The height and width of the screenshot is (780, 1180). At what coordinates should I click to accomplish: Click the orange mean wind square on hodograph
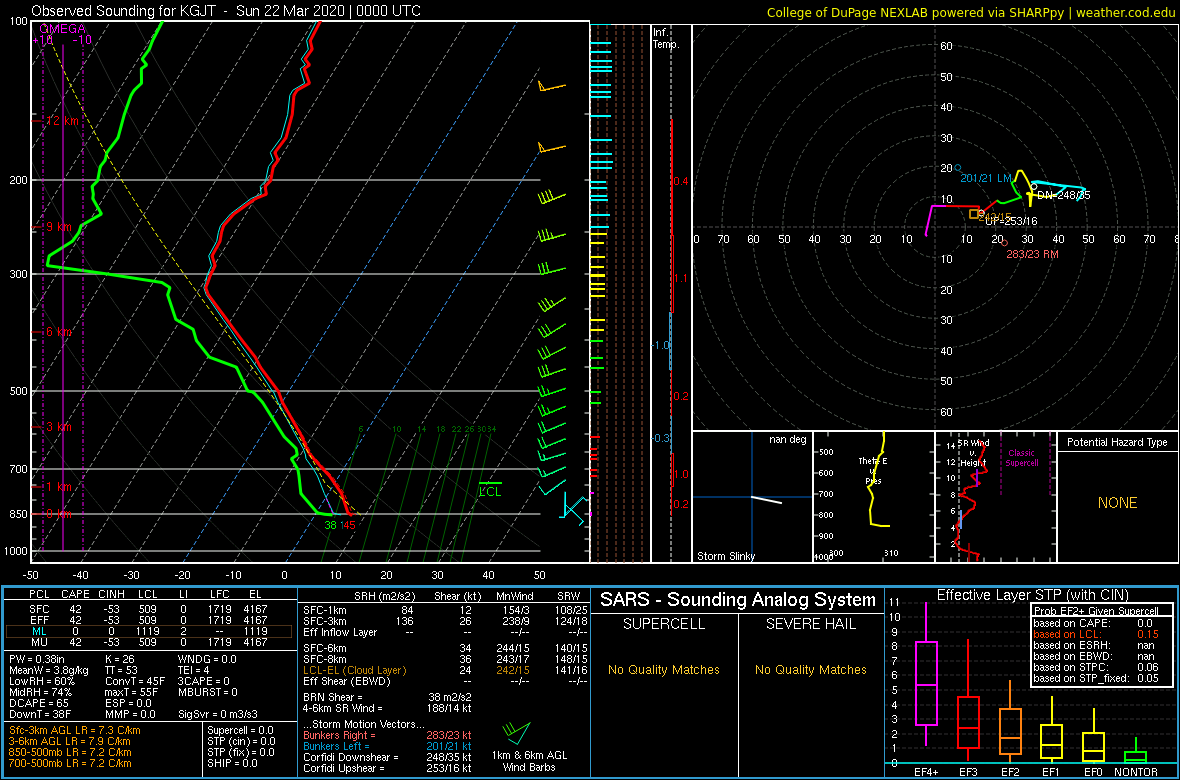coord(974,215)
